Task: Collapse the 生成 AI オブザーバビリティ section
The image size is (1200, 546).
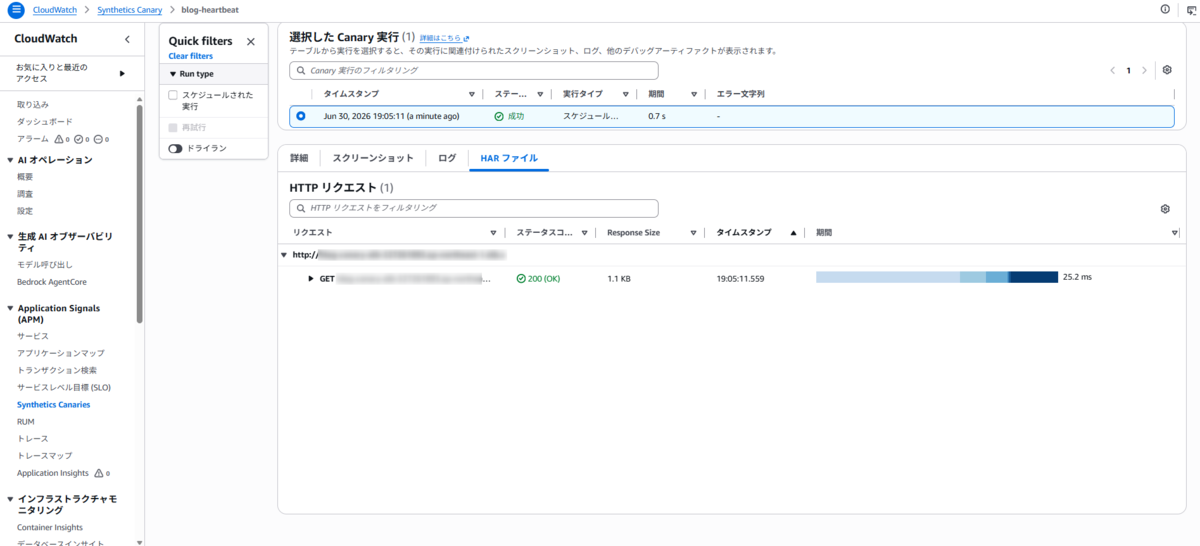Action: tap(10, 236)
